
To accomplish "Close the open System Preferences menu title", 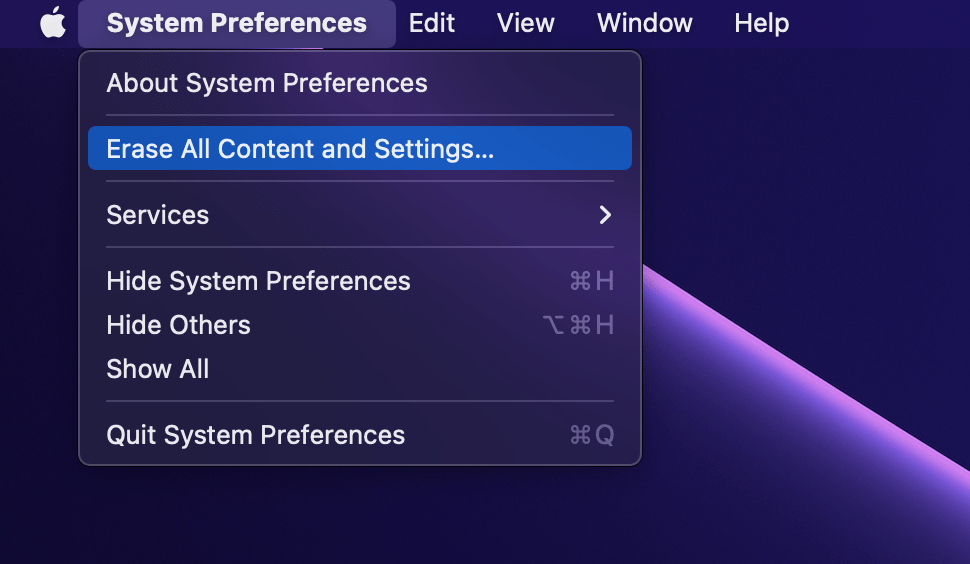I will pyautogui.click(x=237, y=24).
